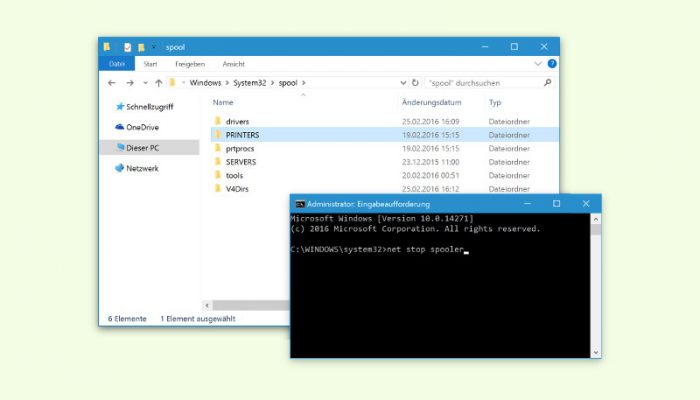Click the Explorer title bar folder icon
This screenshot has width=700, height=400.
coord(107,46)
